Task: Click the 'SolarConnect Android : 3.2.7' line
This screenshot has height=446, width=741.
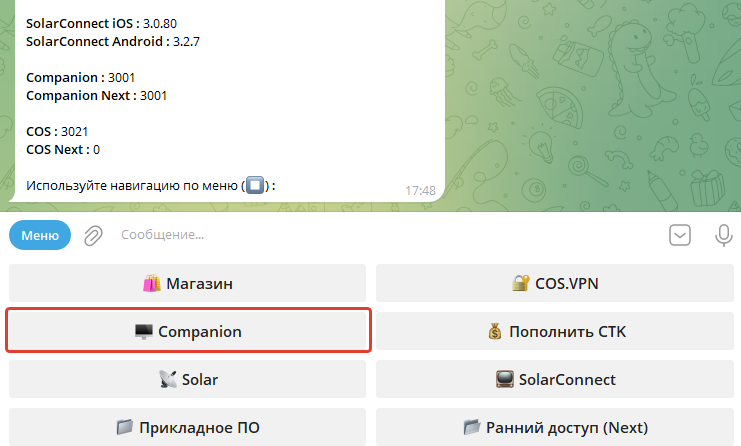Action: (x=113, y=42)
